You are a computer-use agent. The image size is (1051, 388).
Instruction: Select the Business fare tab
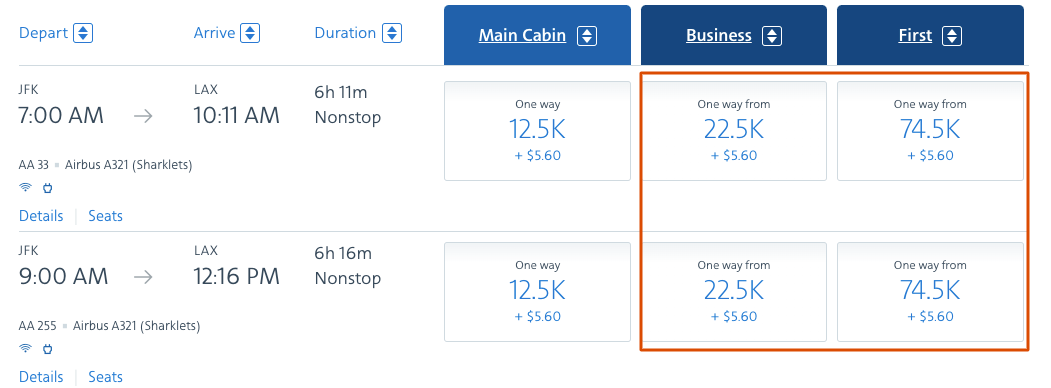[734, 36]
